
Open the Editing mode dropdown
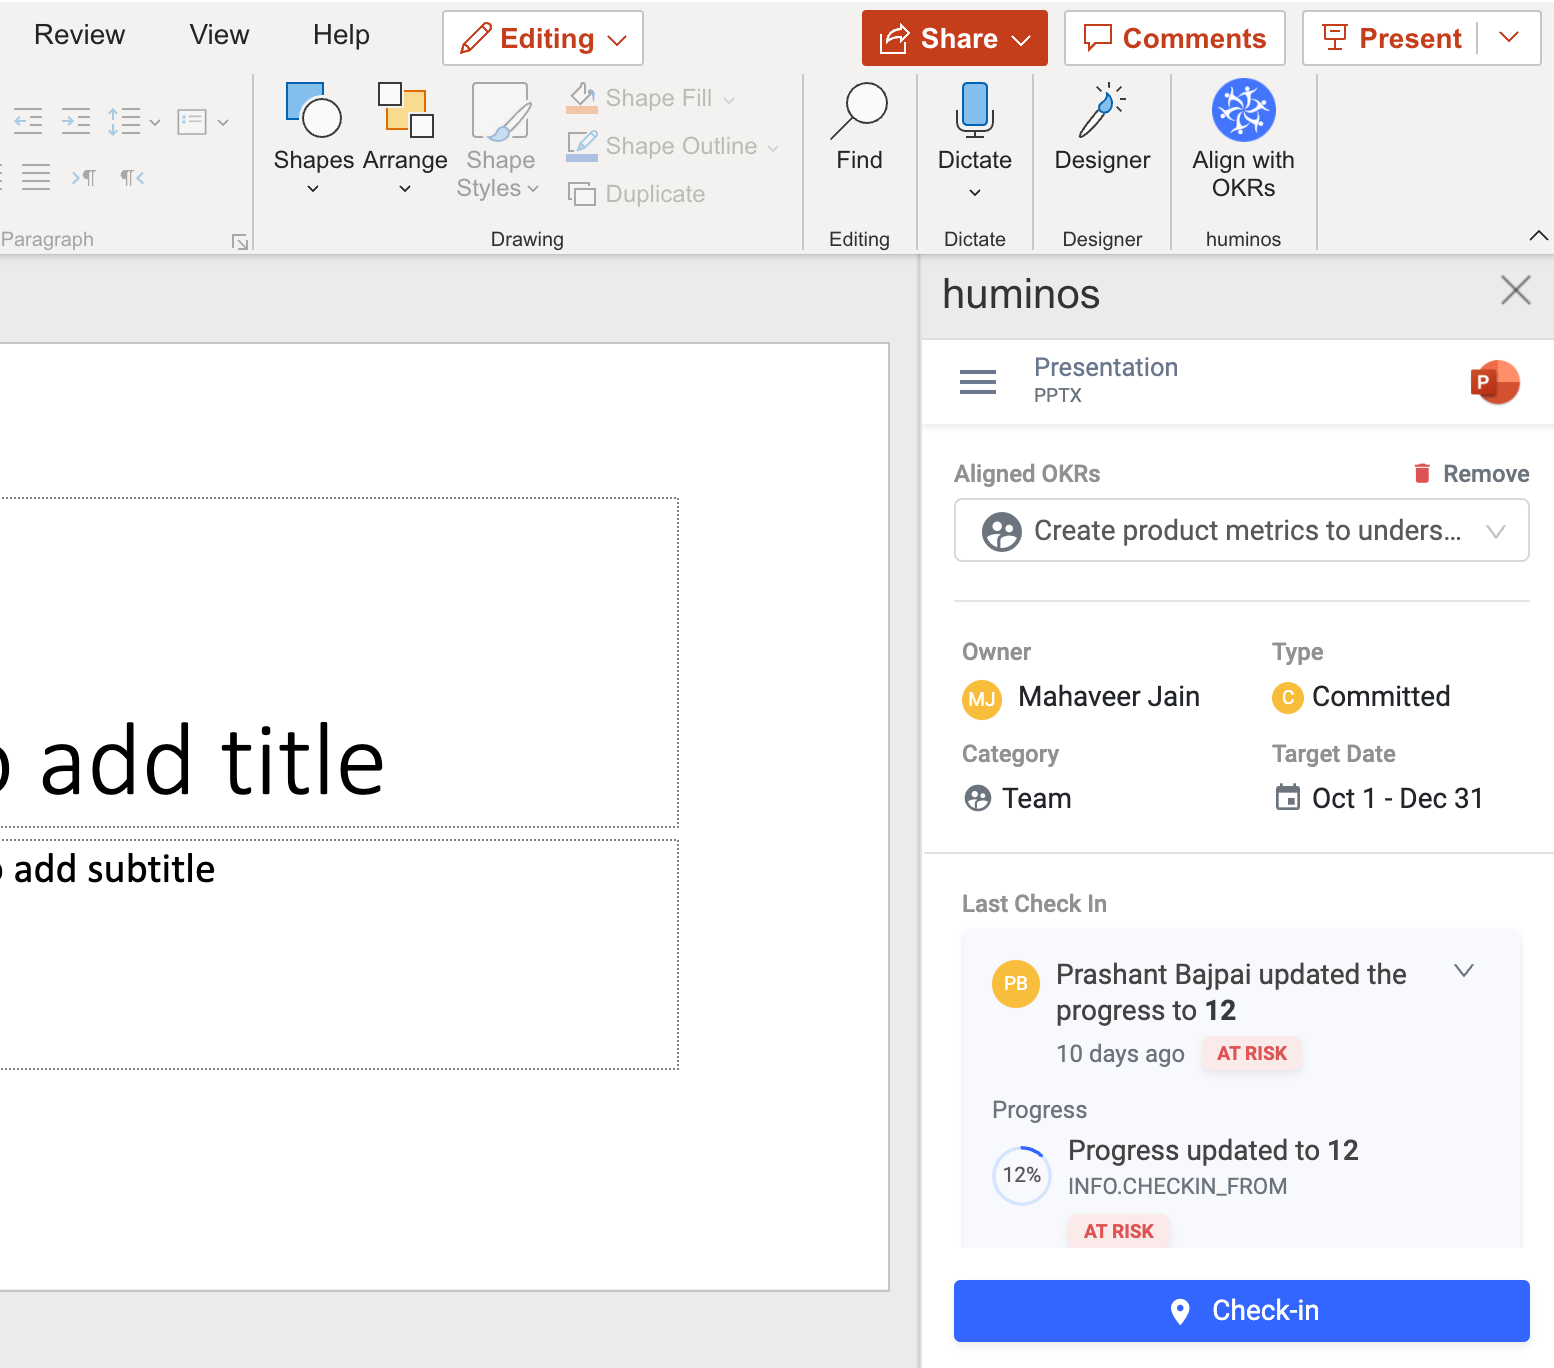(543, 38)
